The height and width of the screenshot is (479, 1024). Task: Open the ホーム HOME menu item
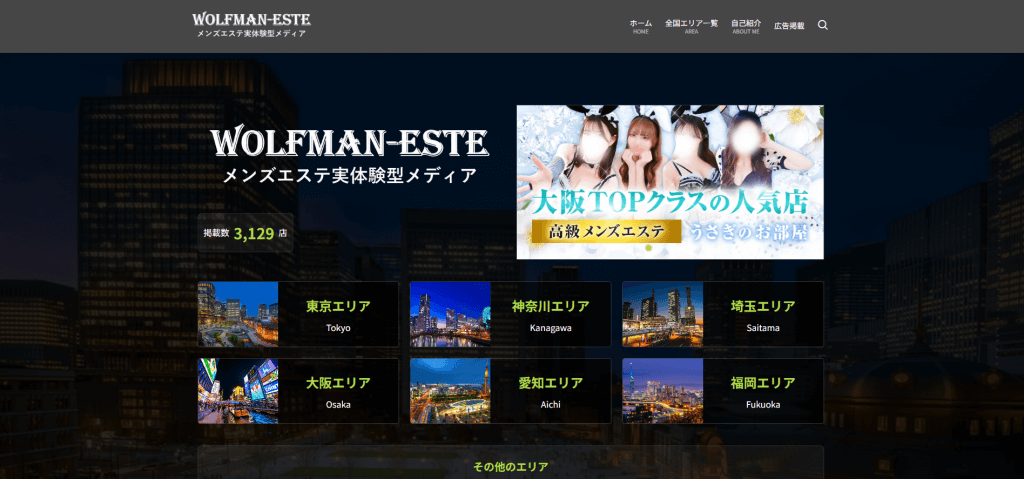click(x=641, y=26)
